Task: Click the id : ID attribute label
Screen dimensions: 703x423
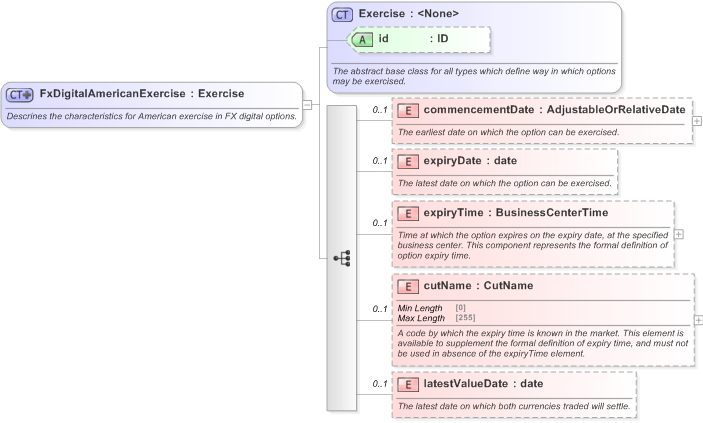Action: (413, 39)
